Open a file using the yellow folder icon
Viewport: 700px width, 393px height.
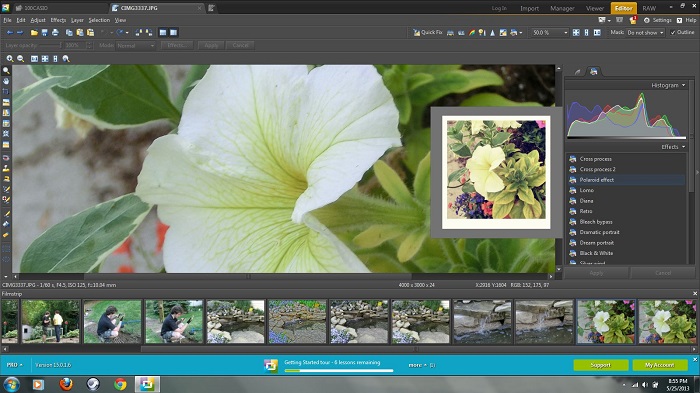[x=34, y=33]
